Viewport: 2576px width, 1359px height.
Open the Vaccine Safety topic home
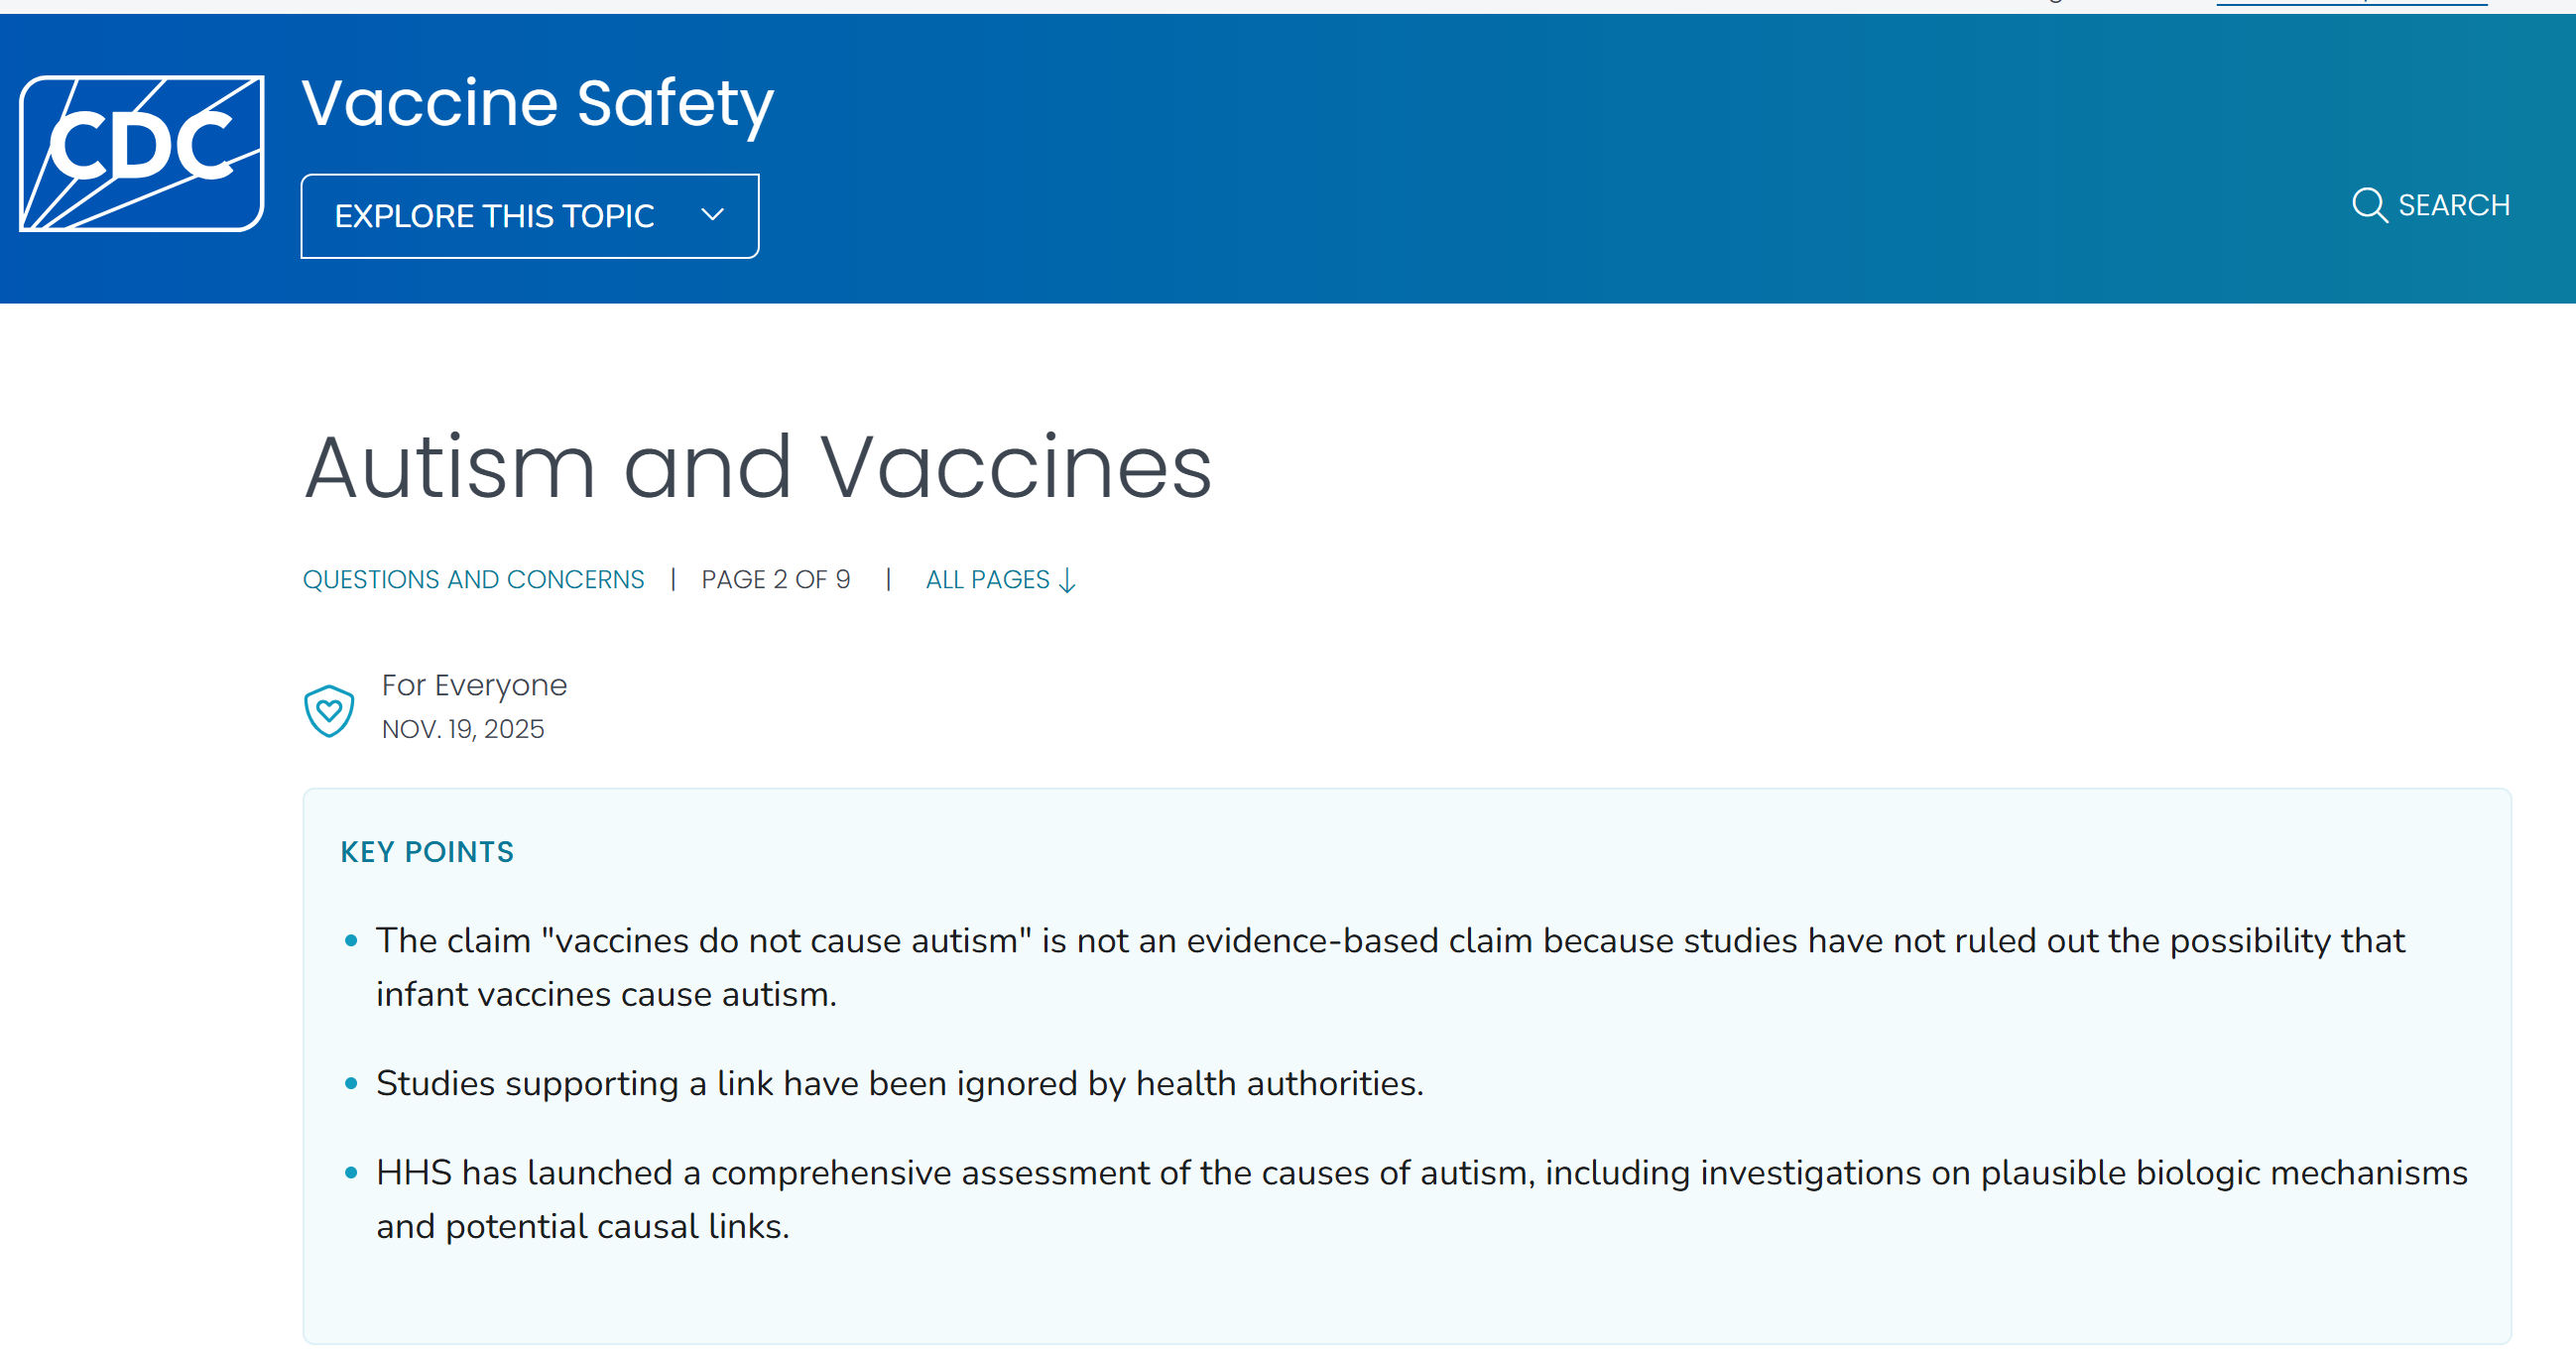coord(537,103)
